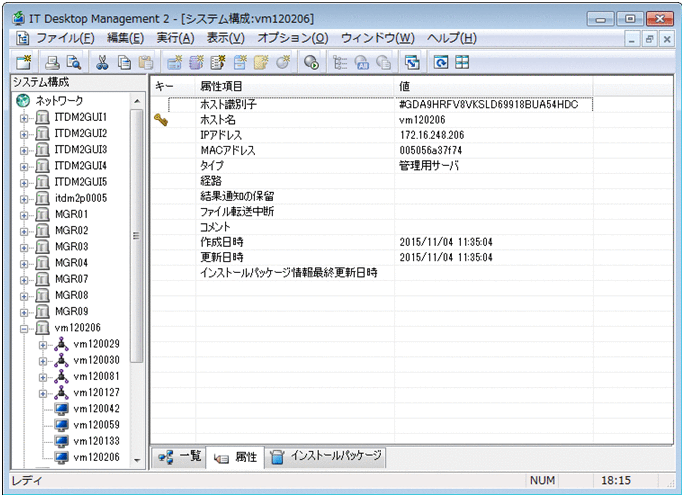
Task: Restore the inner document window
Action: click(649, 39)
